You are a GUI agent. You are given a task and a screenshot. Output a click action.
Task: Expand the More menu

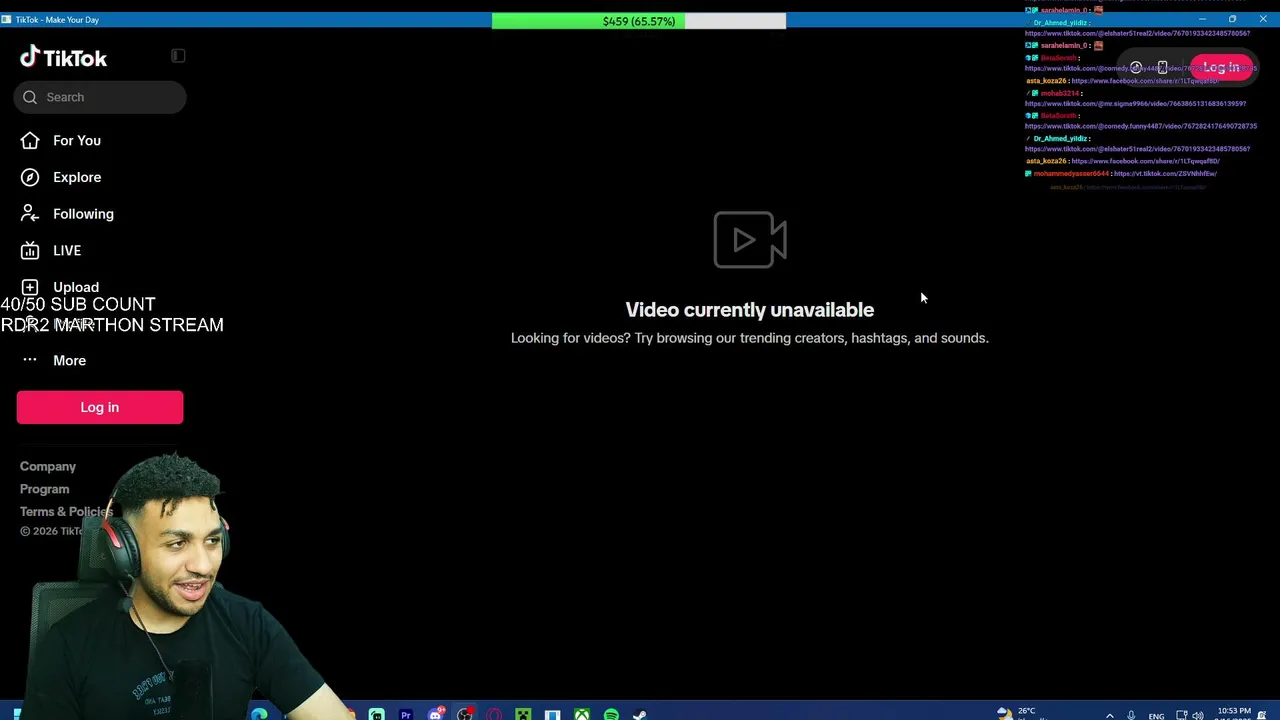click(69, 360)
